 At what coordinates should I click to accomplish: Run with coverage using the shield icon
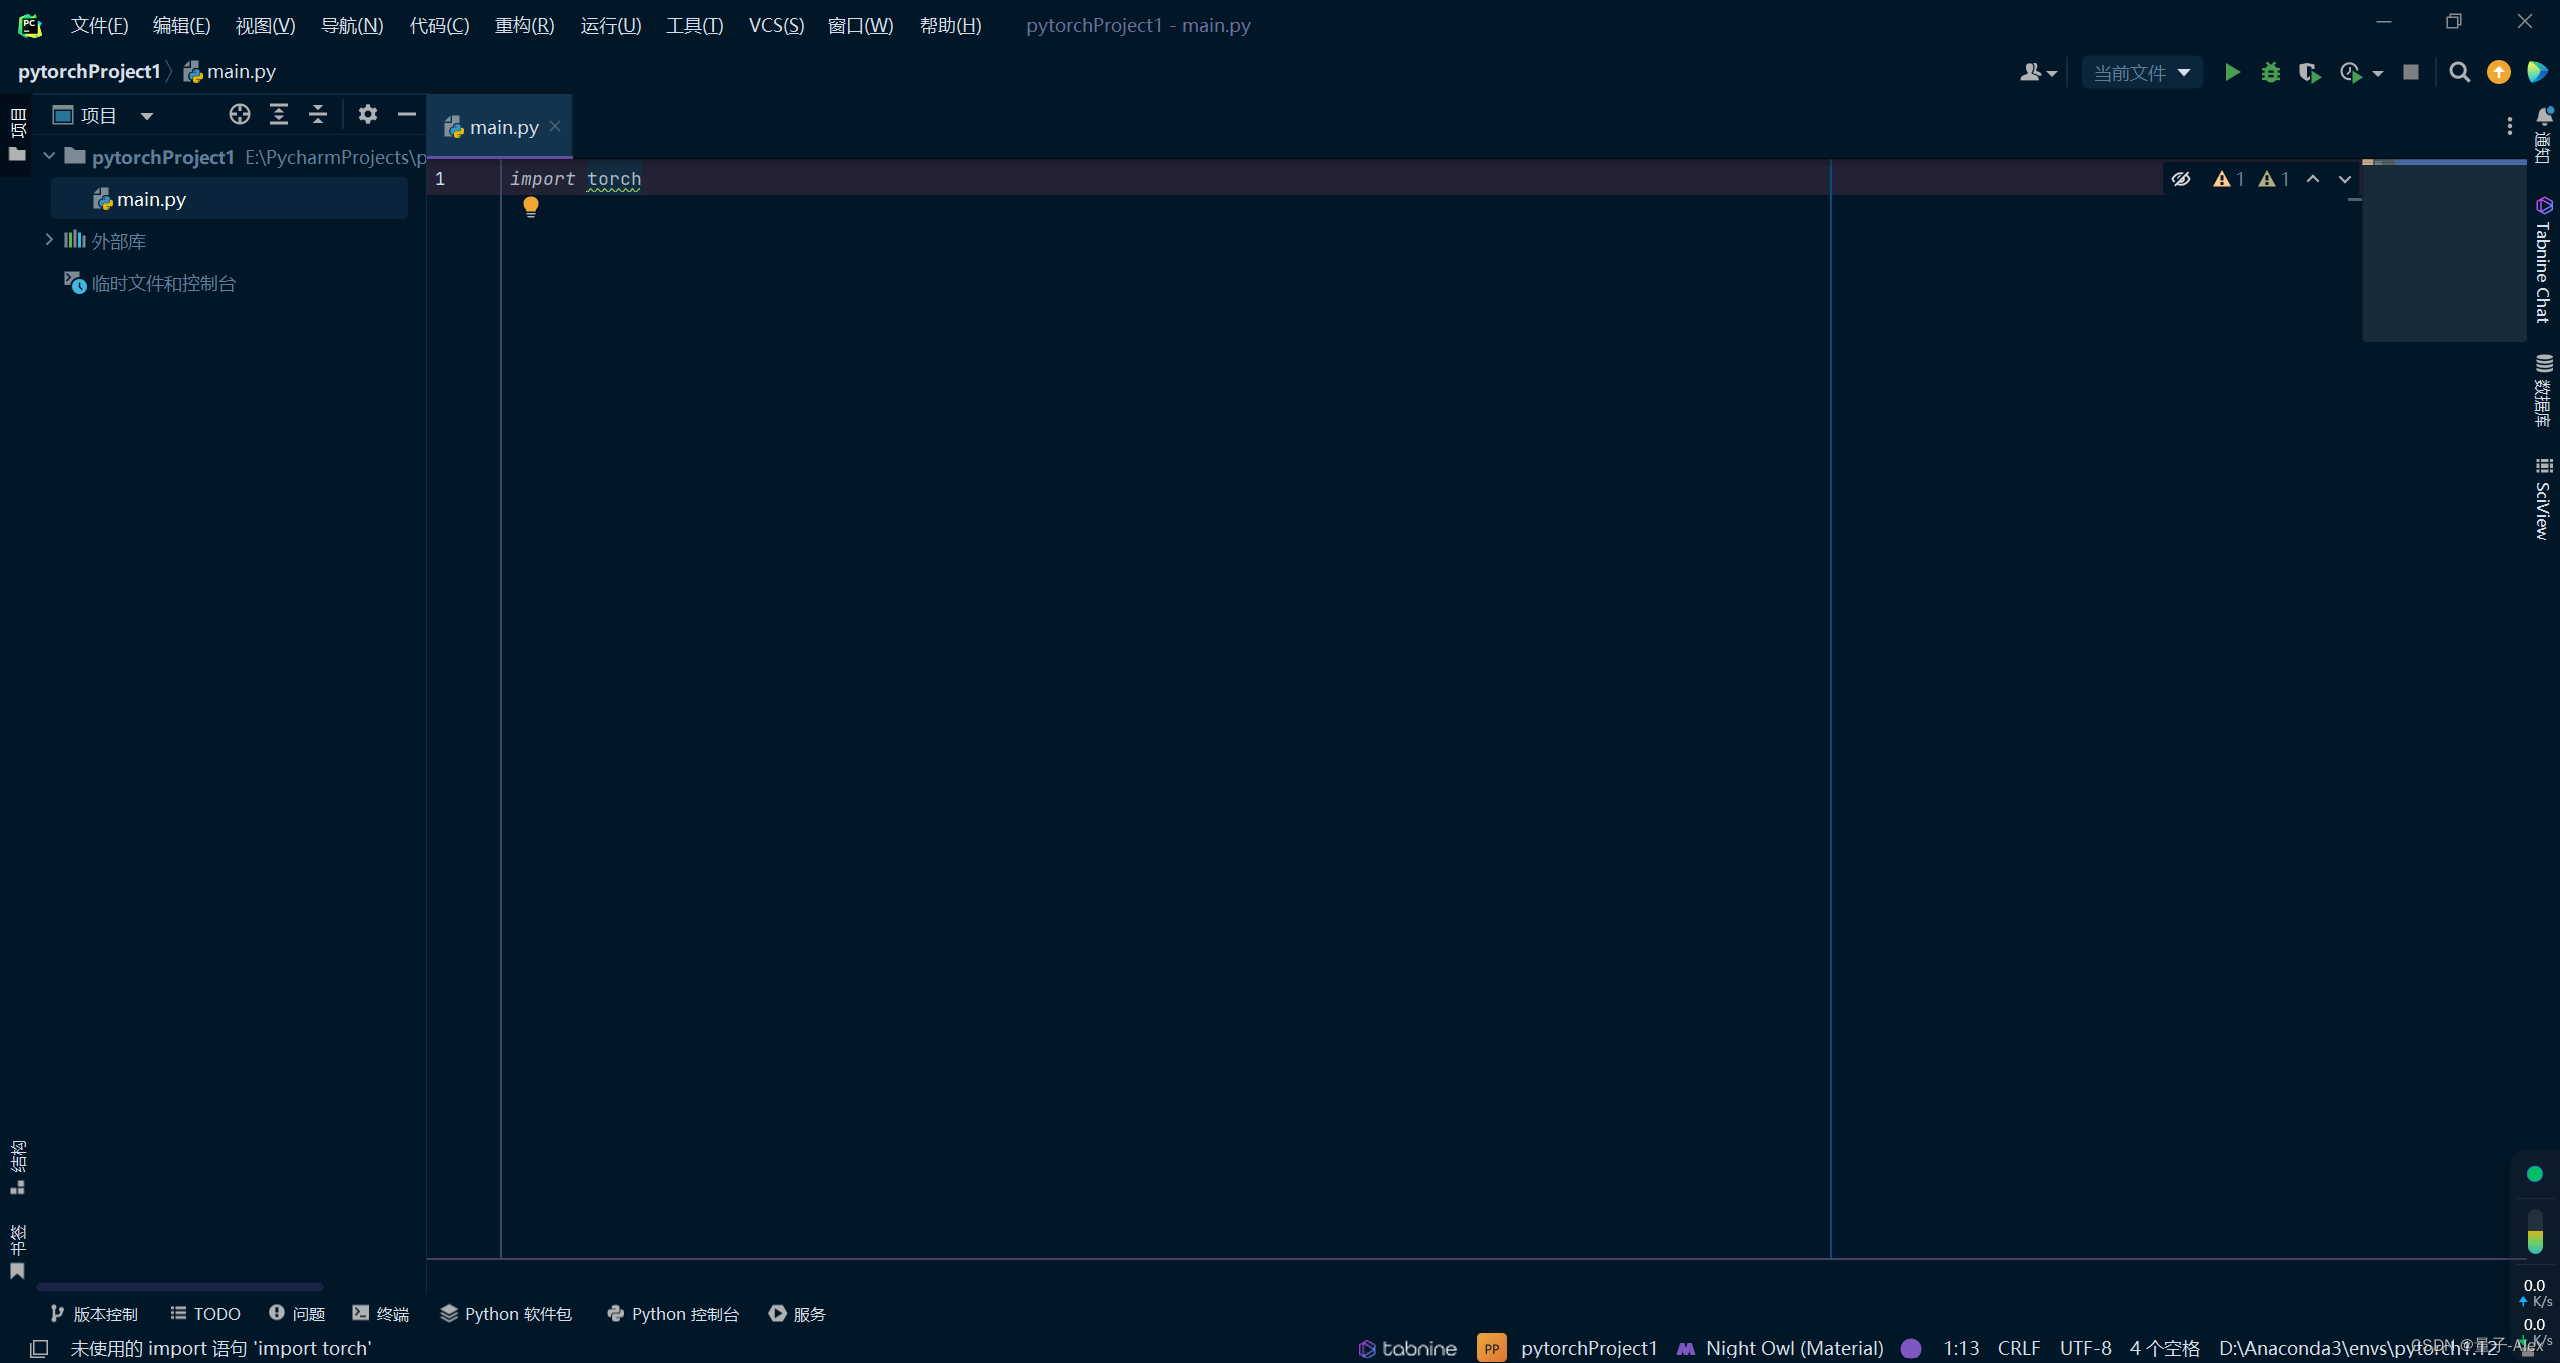pyautogui.click(x=2311, y=72)
